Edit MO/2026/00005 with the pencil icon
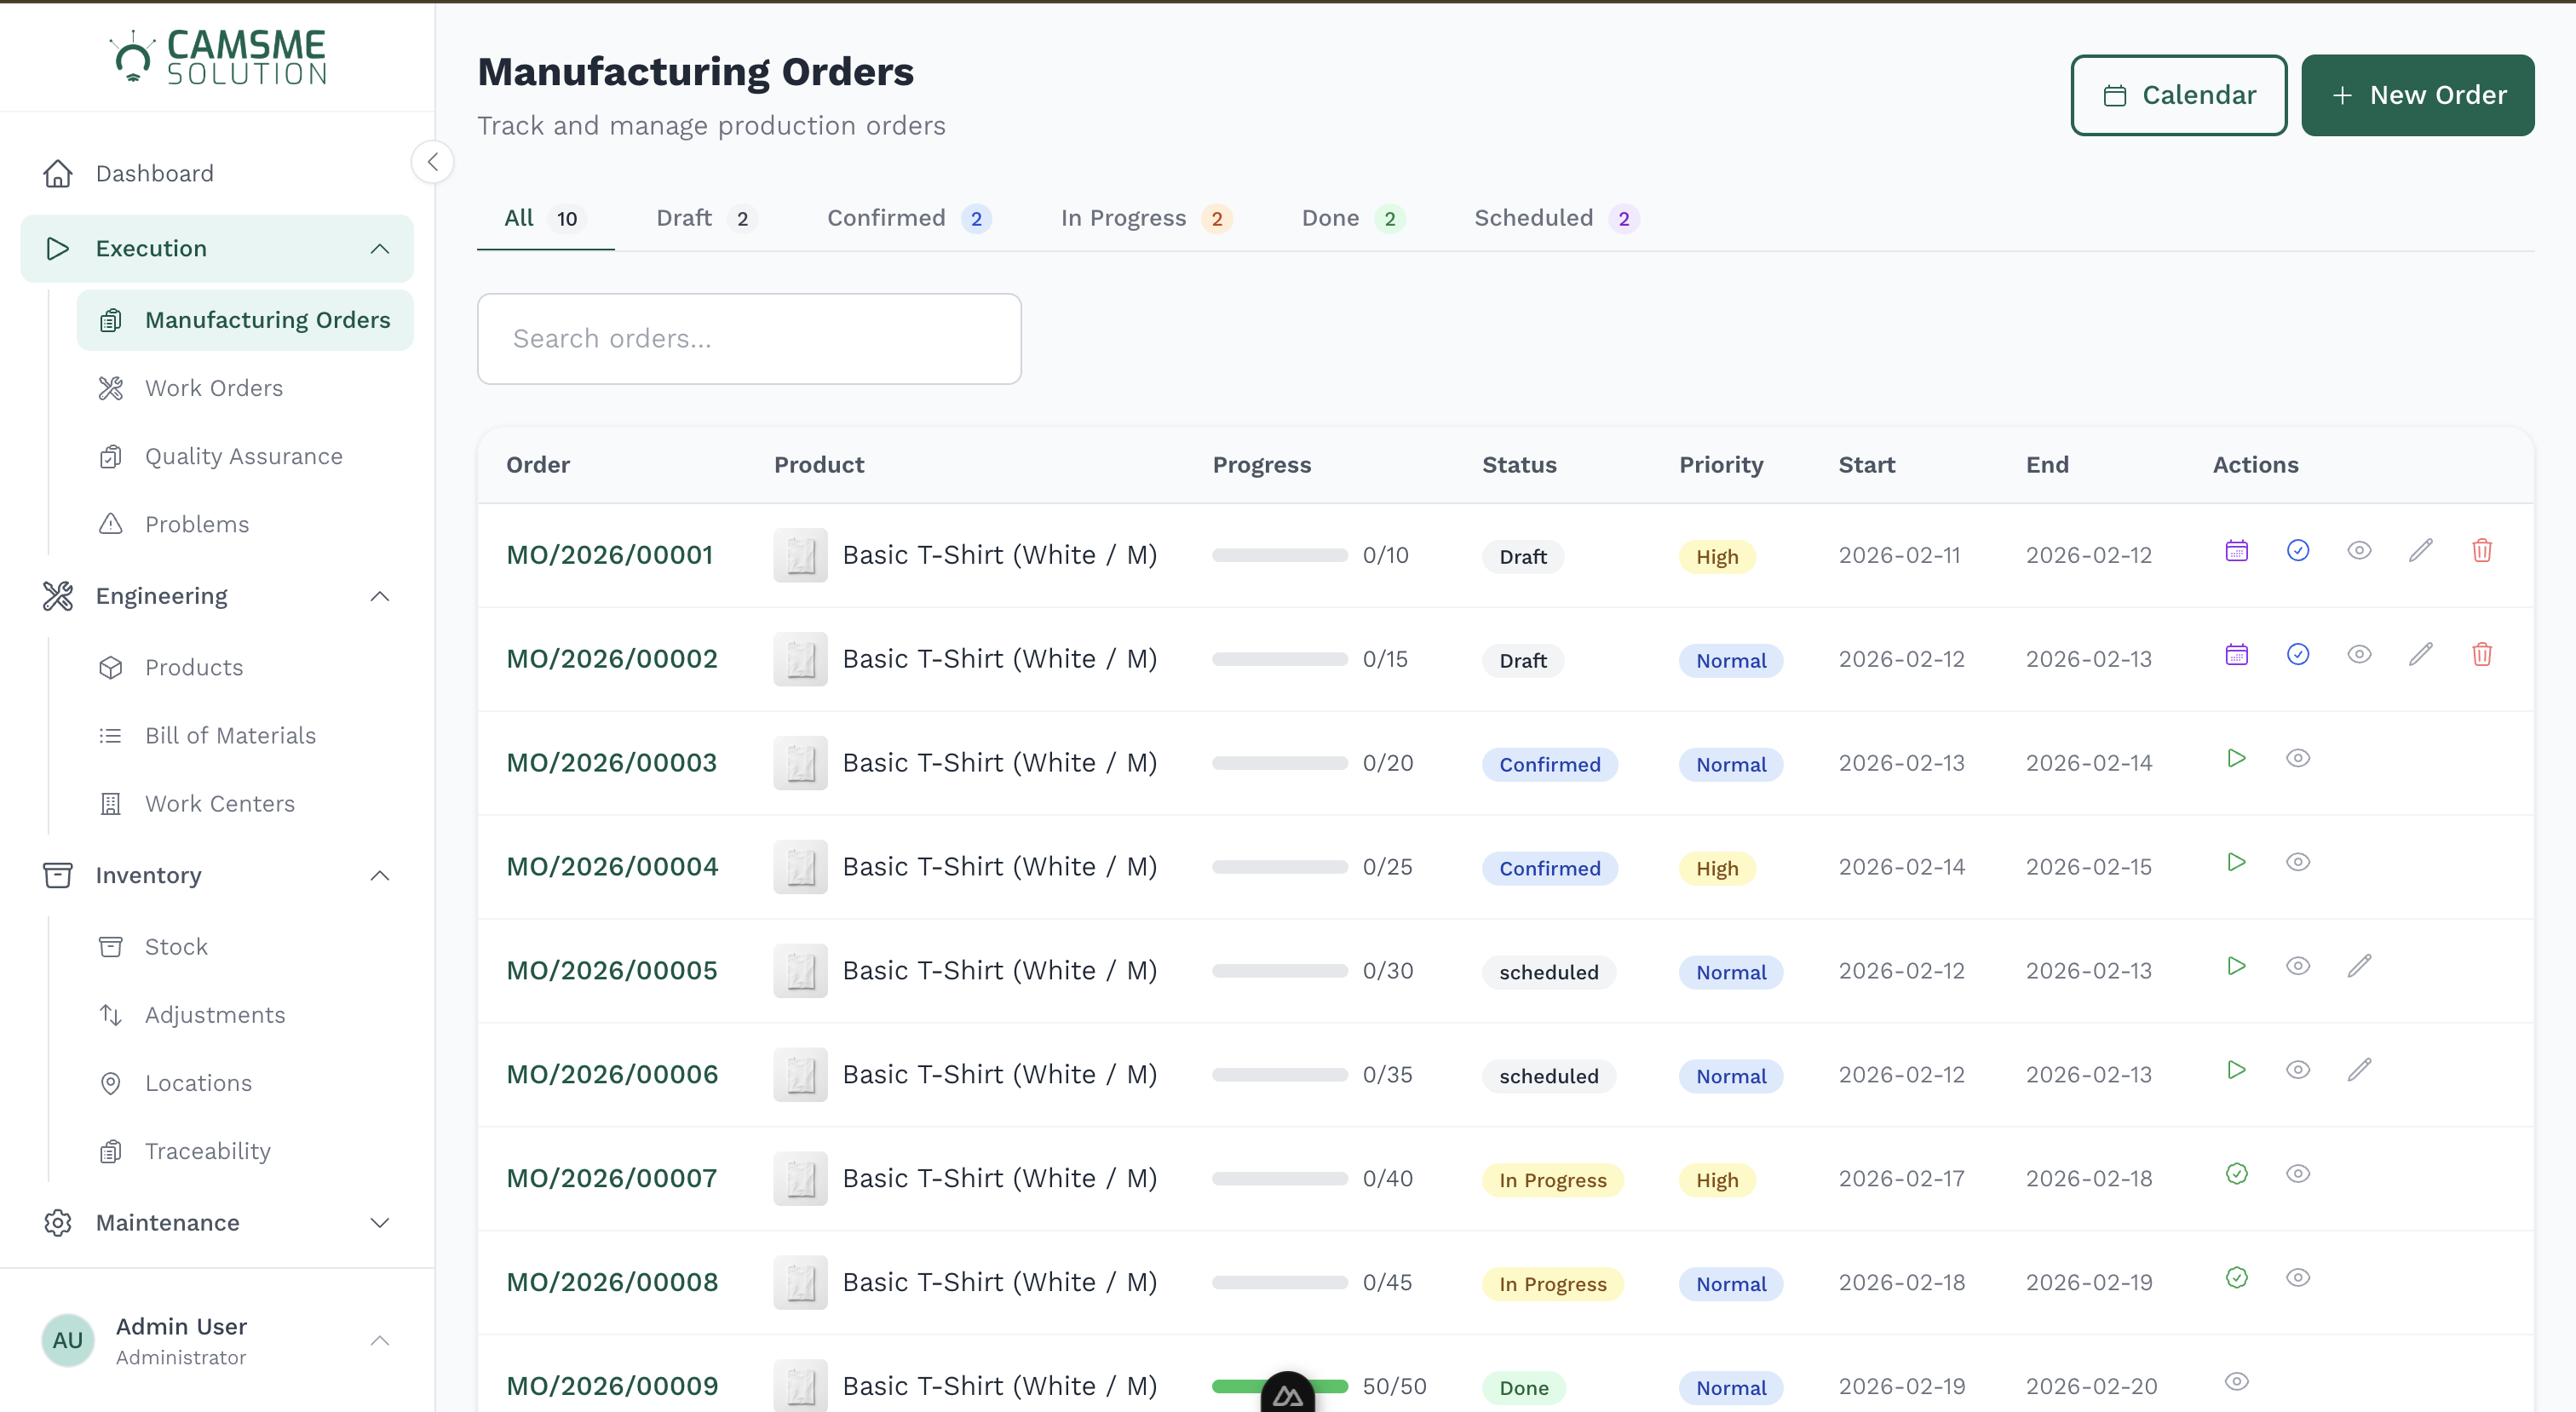 click(2360, 965)
